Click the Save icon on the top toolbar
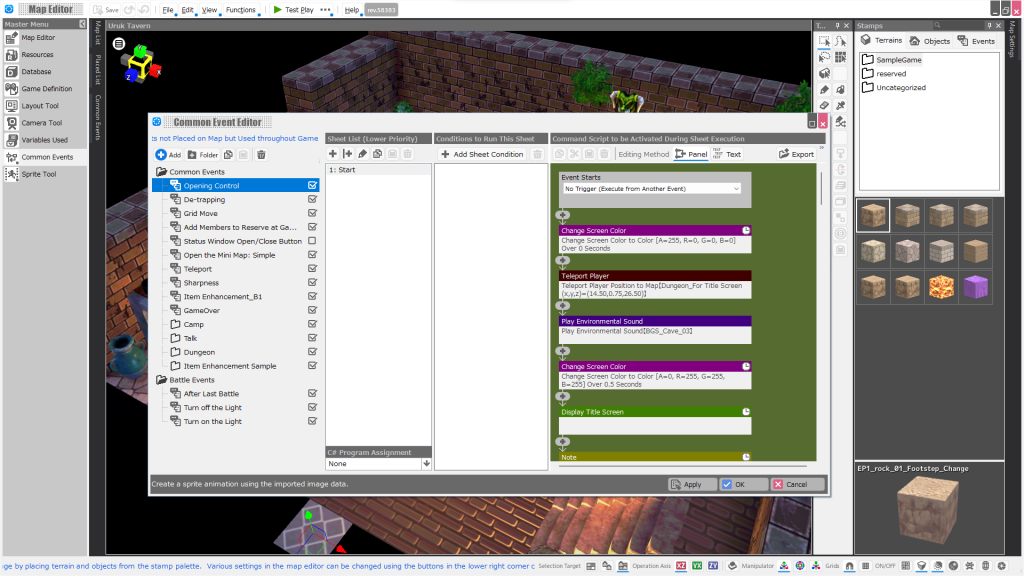Screen dimensions: 1024x576 [103, 8]
